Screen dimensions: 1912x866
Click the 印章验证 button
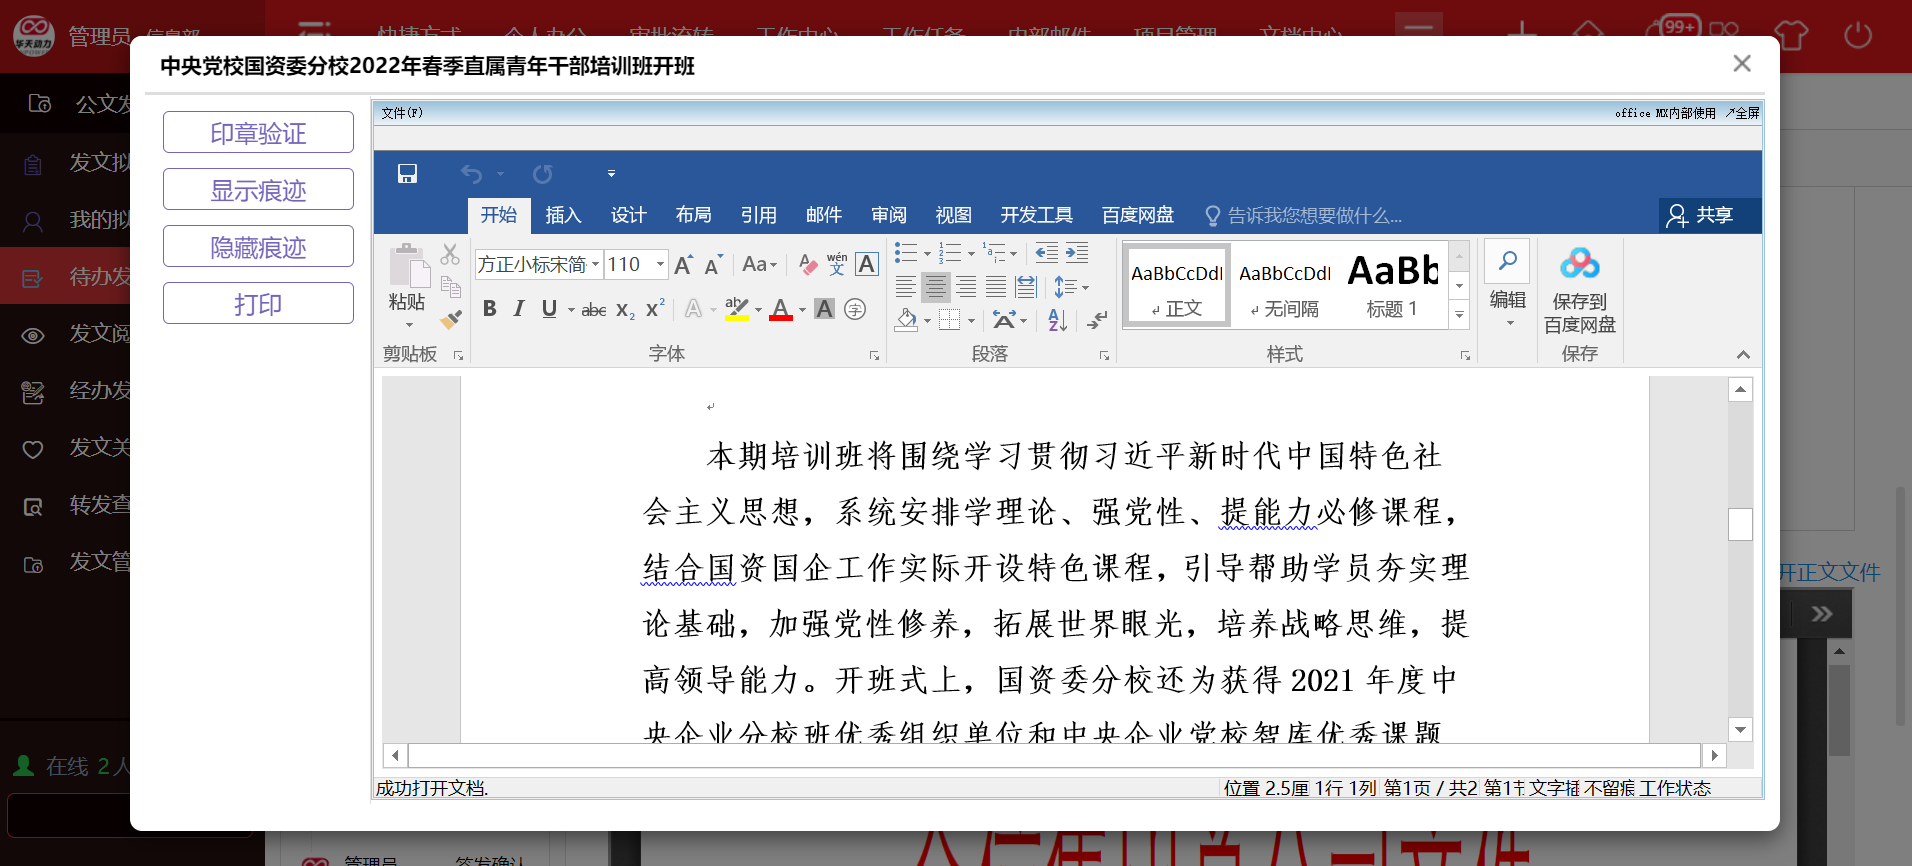pos(258,133)
